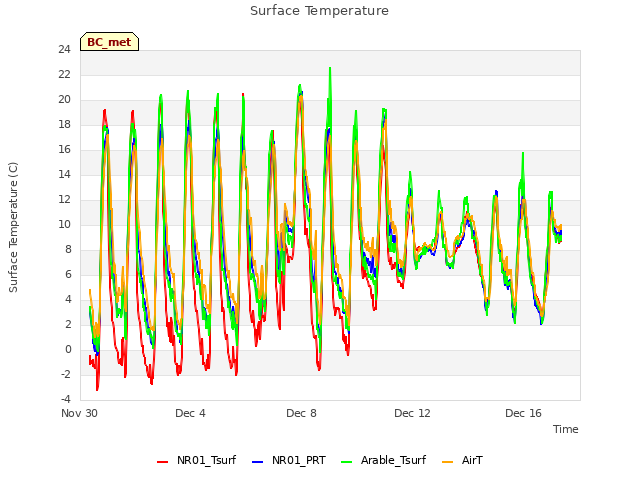Click the red NR01_Tsurf legend swatch

click(162, 462)
